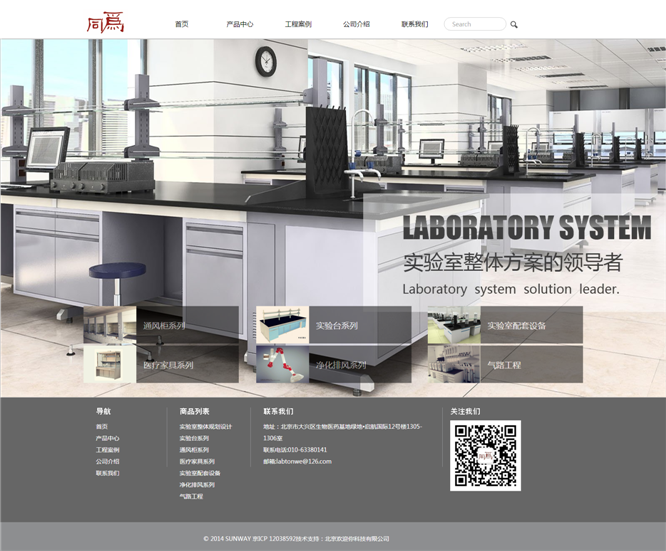Screen dimensions: 666x551
Task: Open 工程案例 in top navigation bar
Action: tap(298, 24)
